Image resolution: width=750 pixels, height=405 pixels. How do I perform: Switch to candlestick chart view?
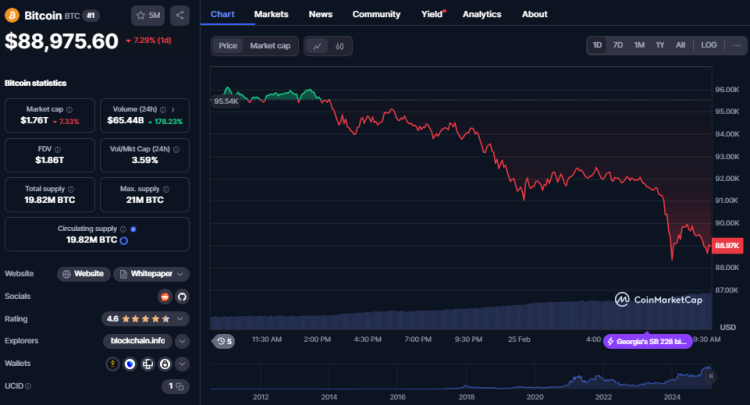click(340, 46)
